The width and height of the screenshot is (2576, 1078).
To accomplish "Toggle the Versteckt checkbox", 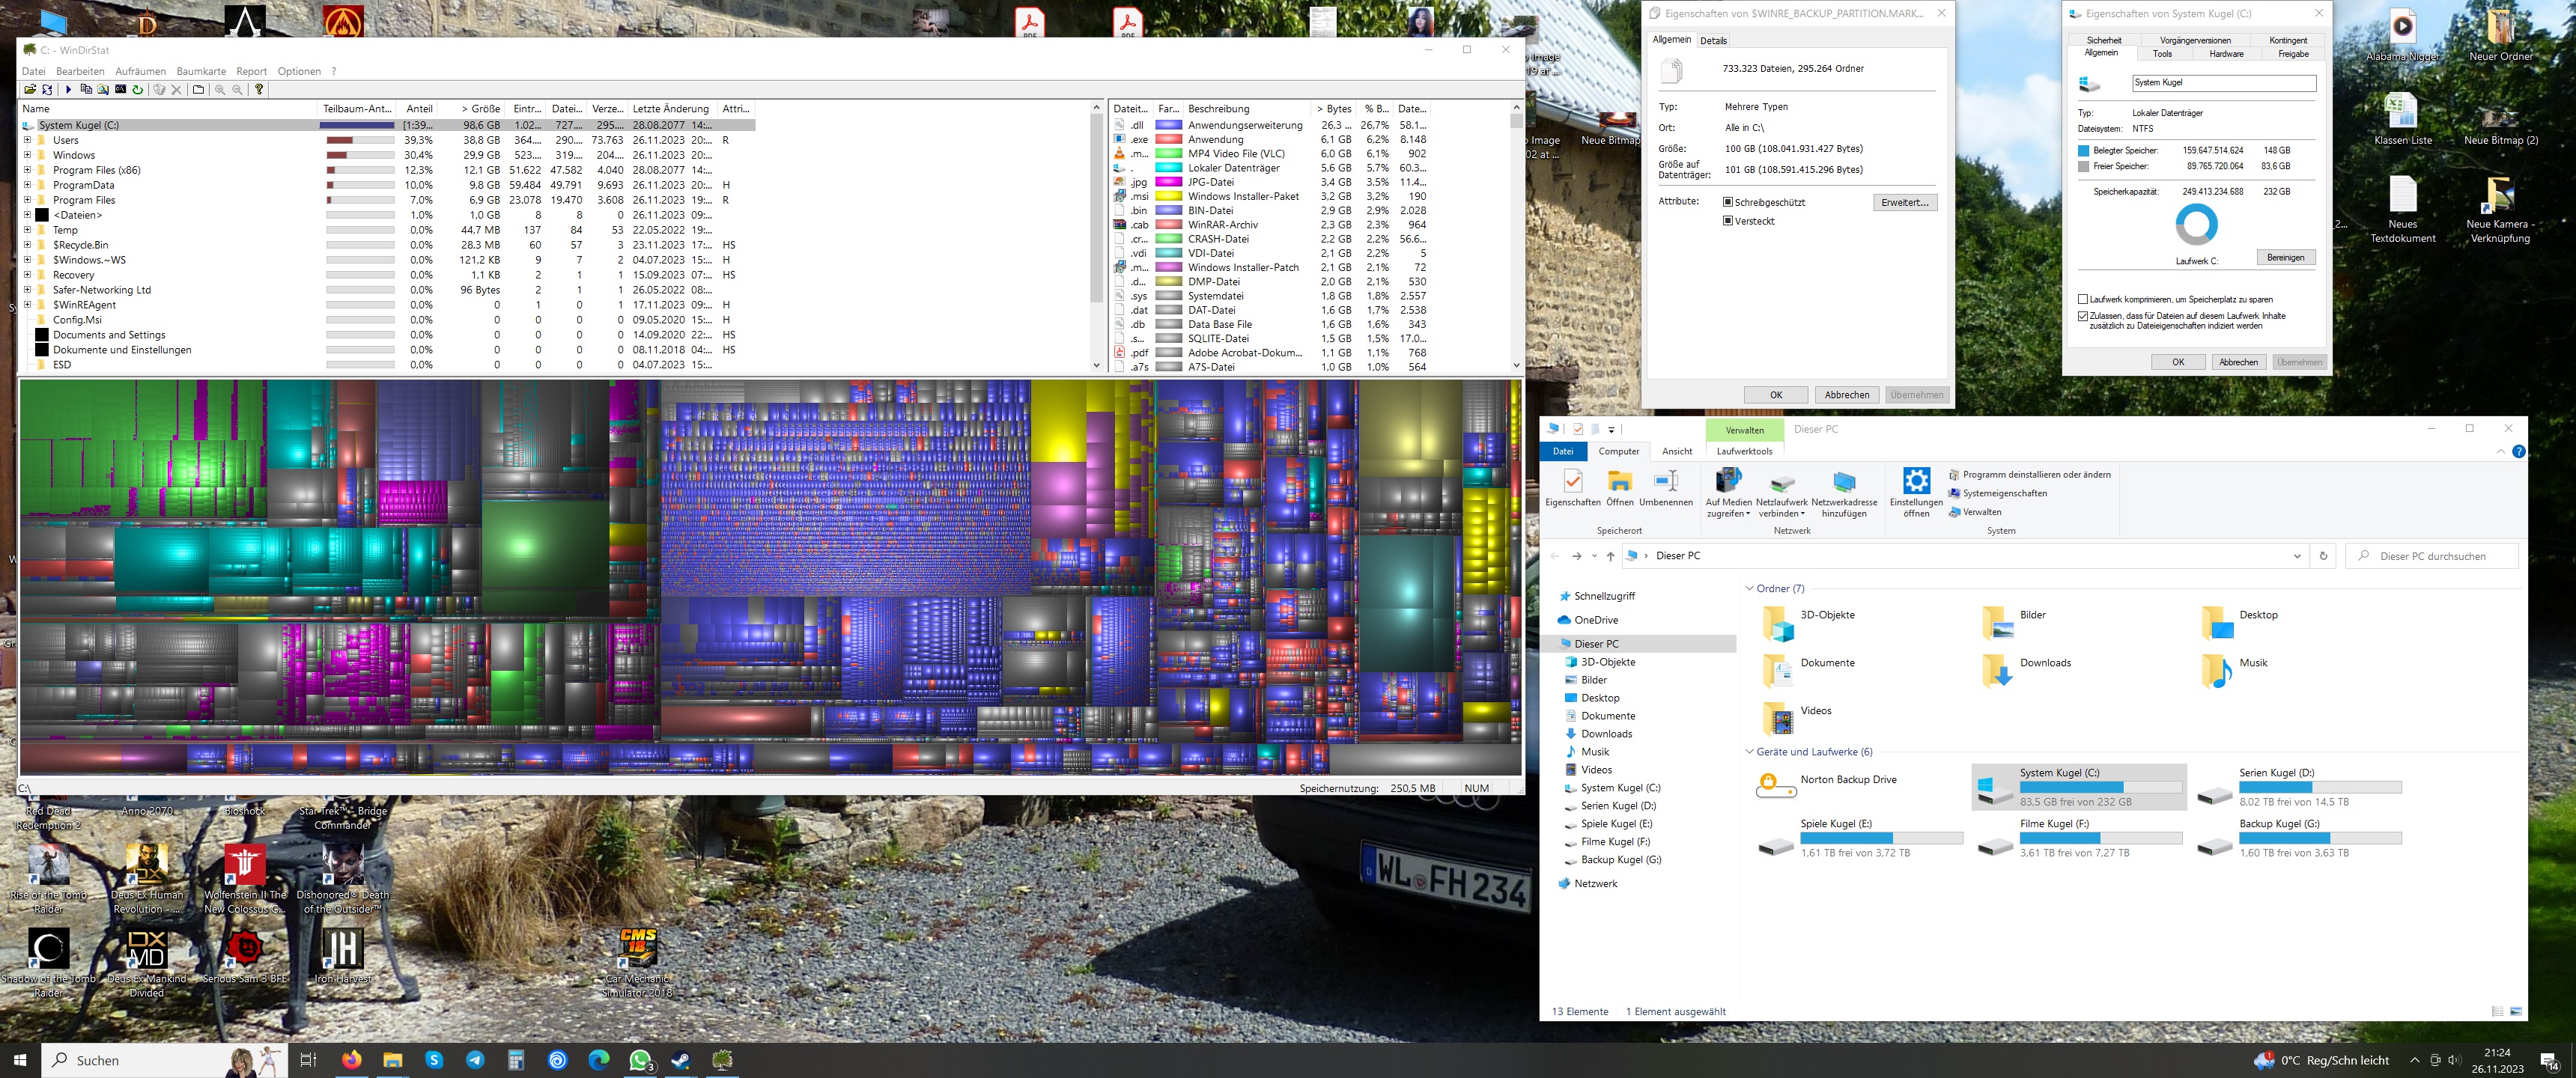I will (x=1728, y=221).
